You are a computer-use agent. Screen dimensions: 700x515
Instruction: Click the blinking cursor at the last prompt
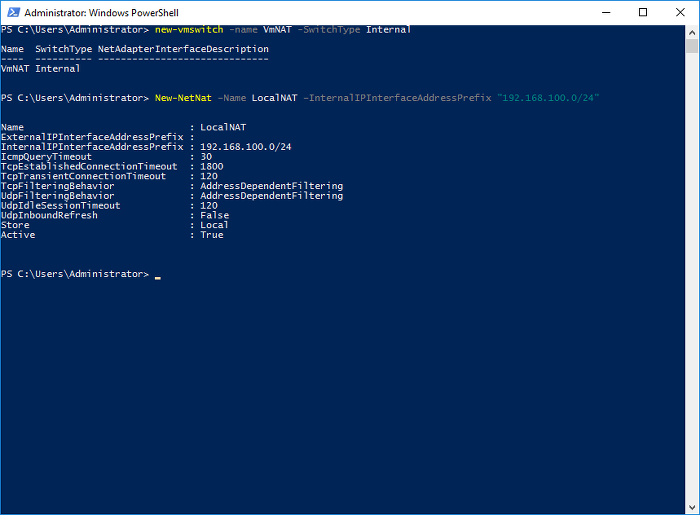(158, 277)
